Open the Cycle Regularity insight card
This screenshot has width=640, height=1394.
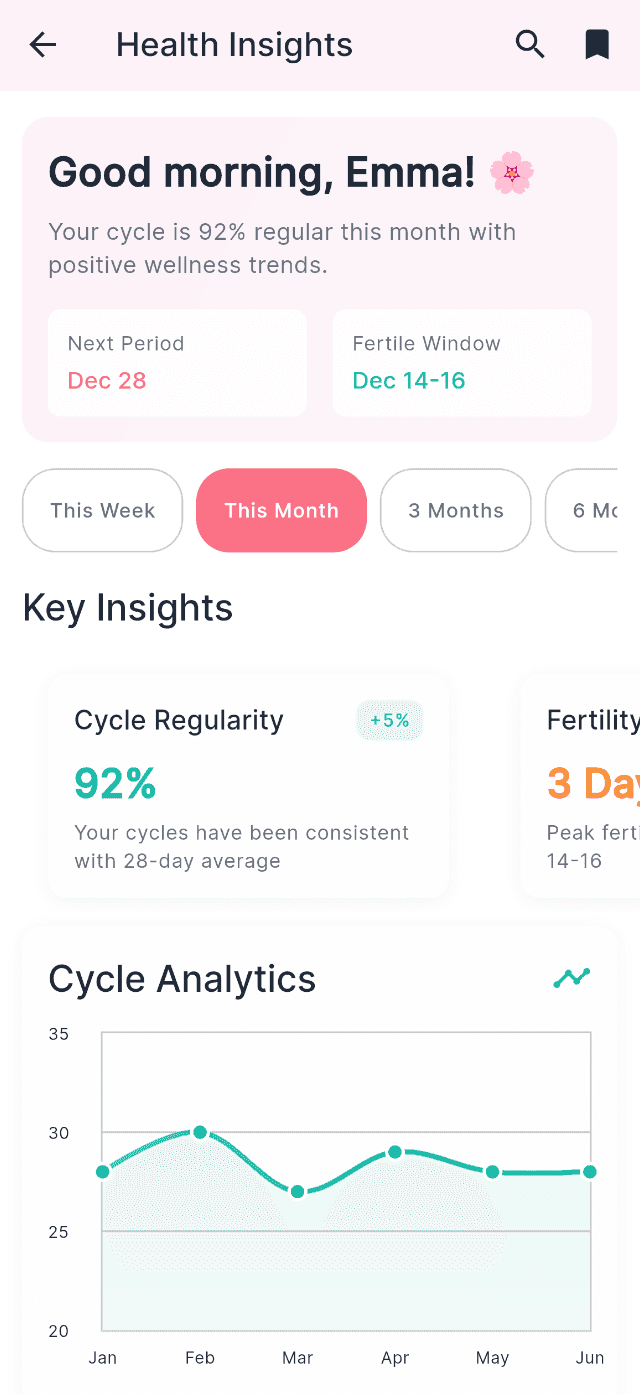point(248,786)
